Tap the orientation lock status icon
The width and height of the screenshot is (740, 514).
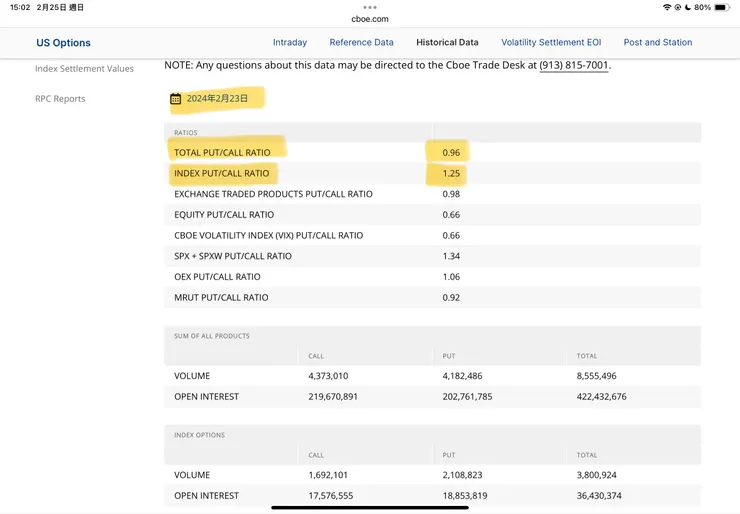pos(678,7)
